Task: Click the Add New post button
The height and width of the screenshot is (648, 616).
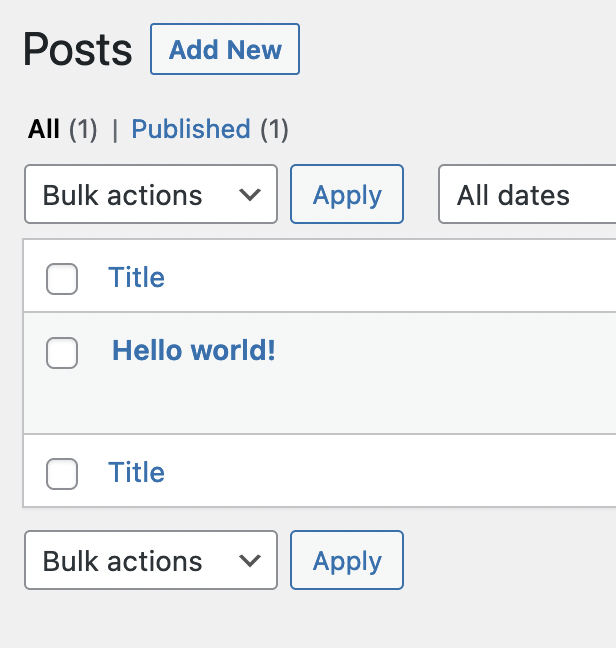Action: pos(225,49)
